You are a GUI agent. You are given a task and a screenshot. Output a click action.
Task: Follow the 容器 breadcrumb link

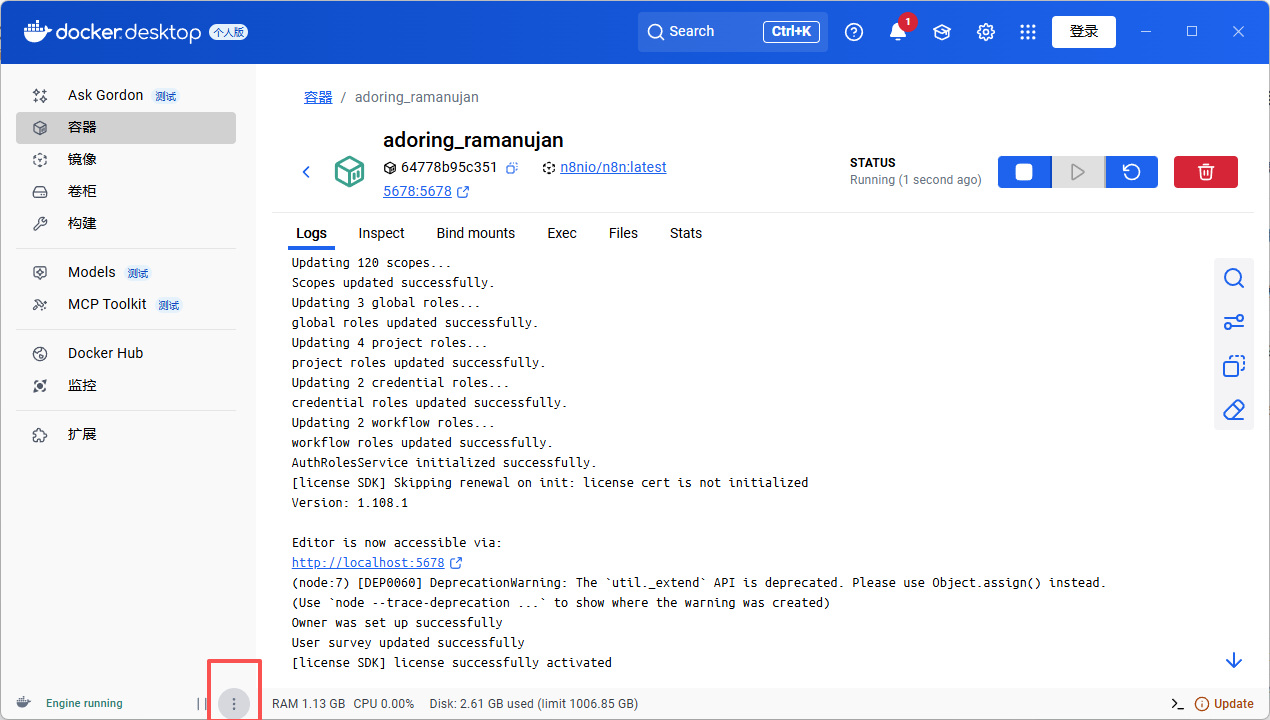pos(318,97)
